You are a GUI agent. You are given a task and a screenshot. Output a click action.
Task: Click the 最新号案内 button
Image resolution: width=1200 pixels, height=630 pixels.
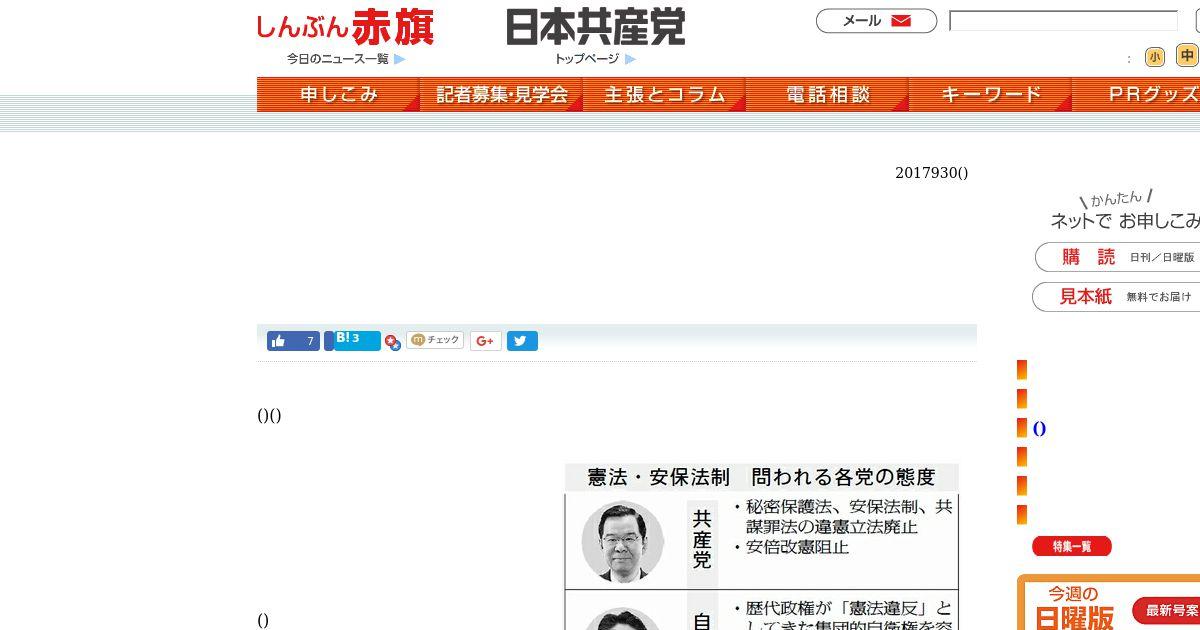pos(1166,610)
